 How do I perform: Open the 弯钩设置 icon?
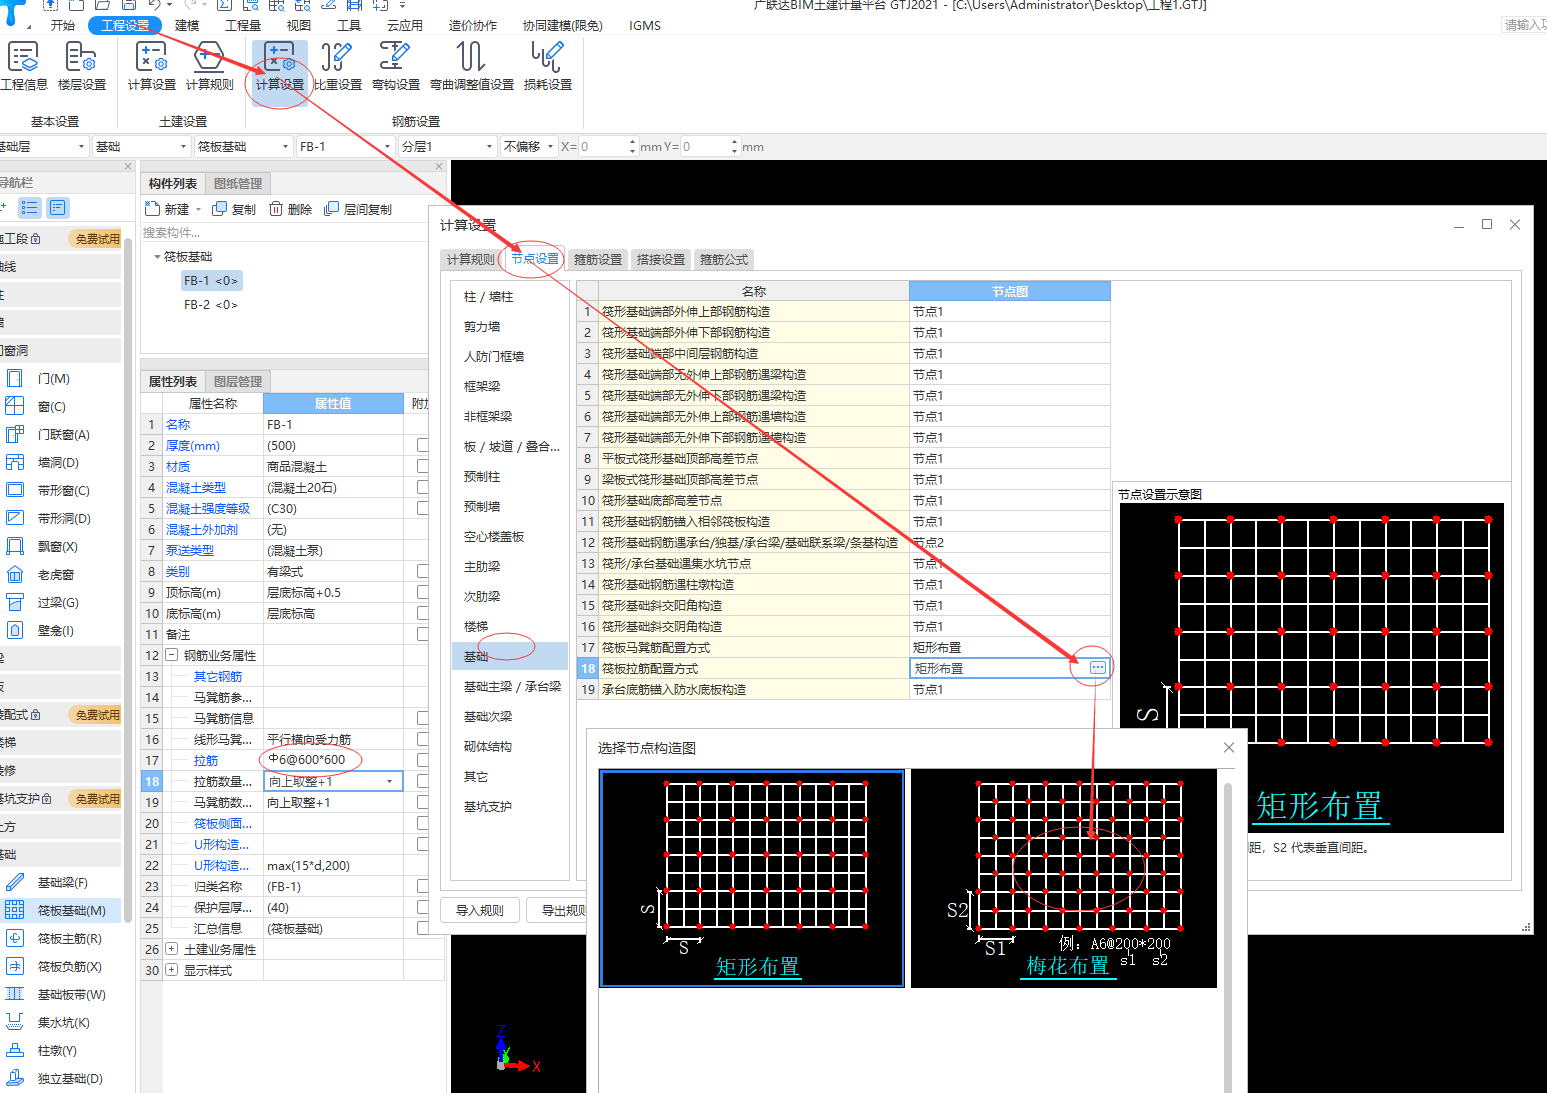395,66
